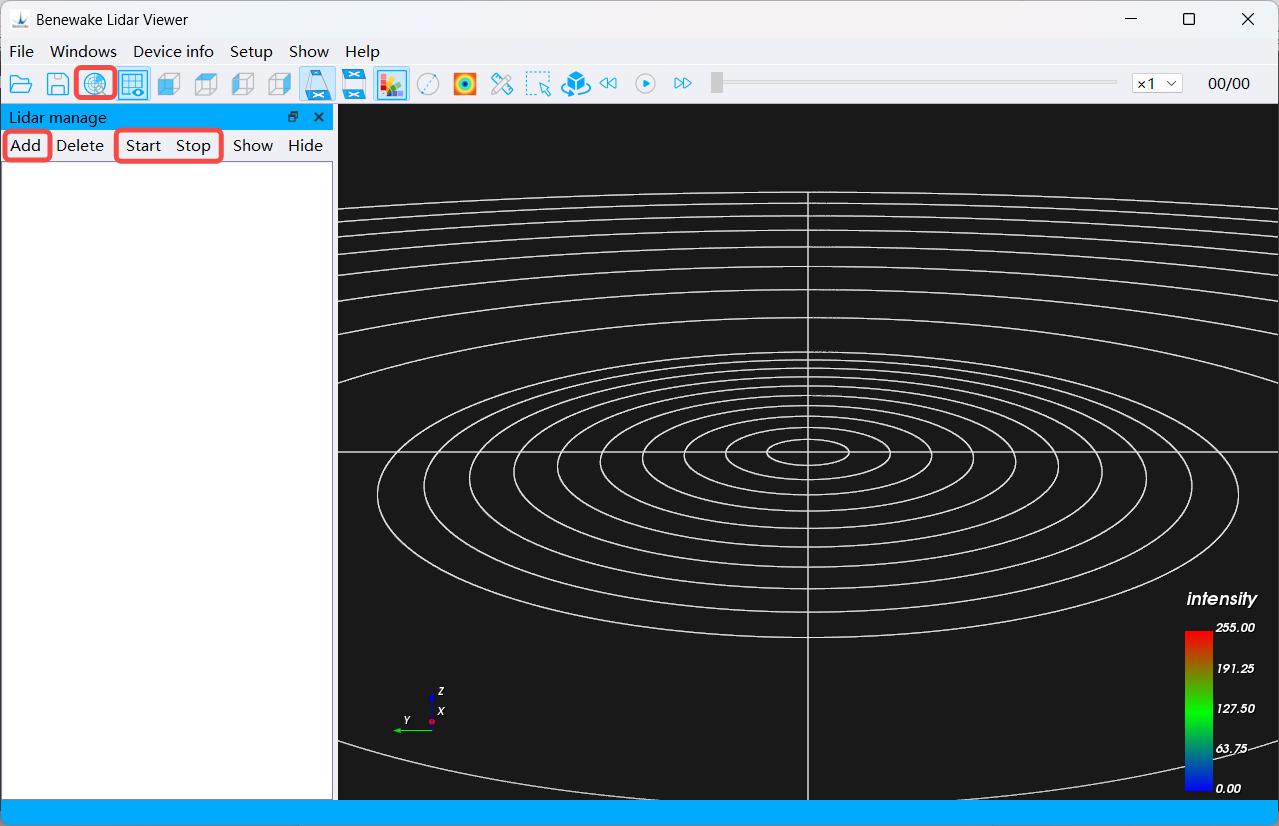Click the play button in toolbar

coord(646,84)
